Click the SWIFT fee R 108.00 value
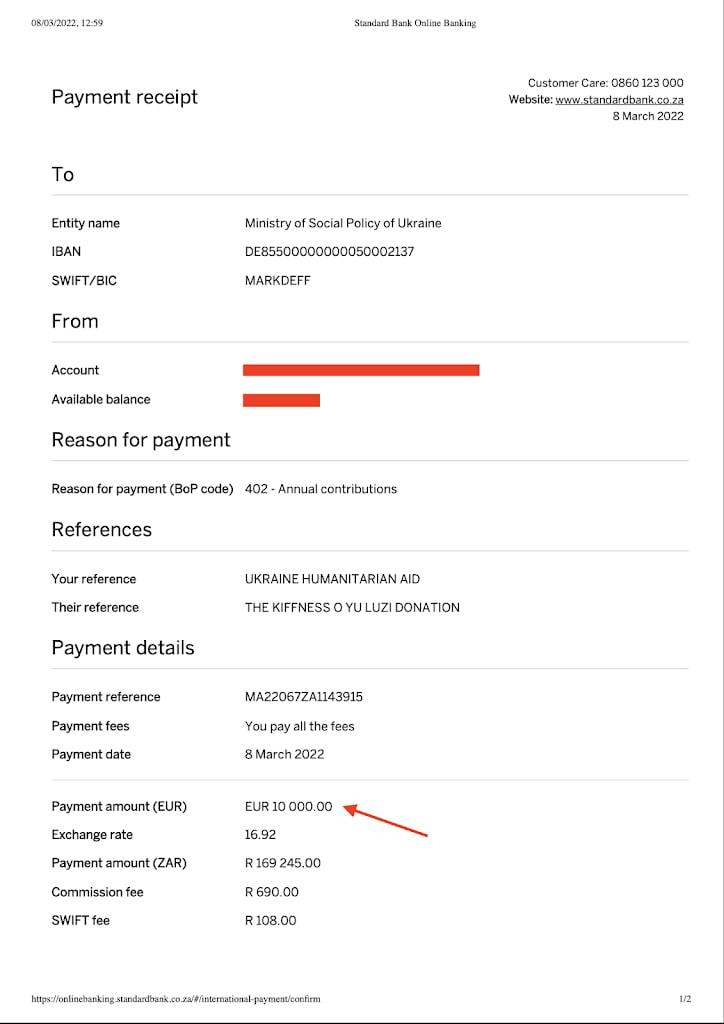The width and height of the screenshot is (724, 1024). click(270, 920)
